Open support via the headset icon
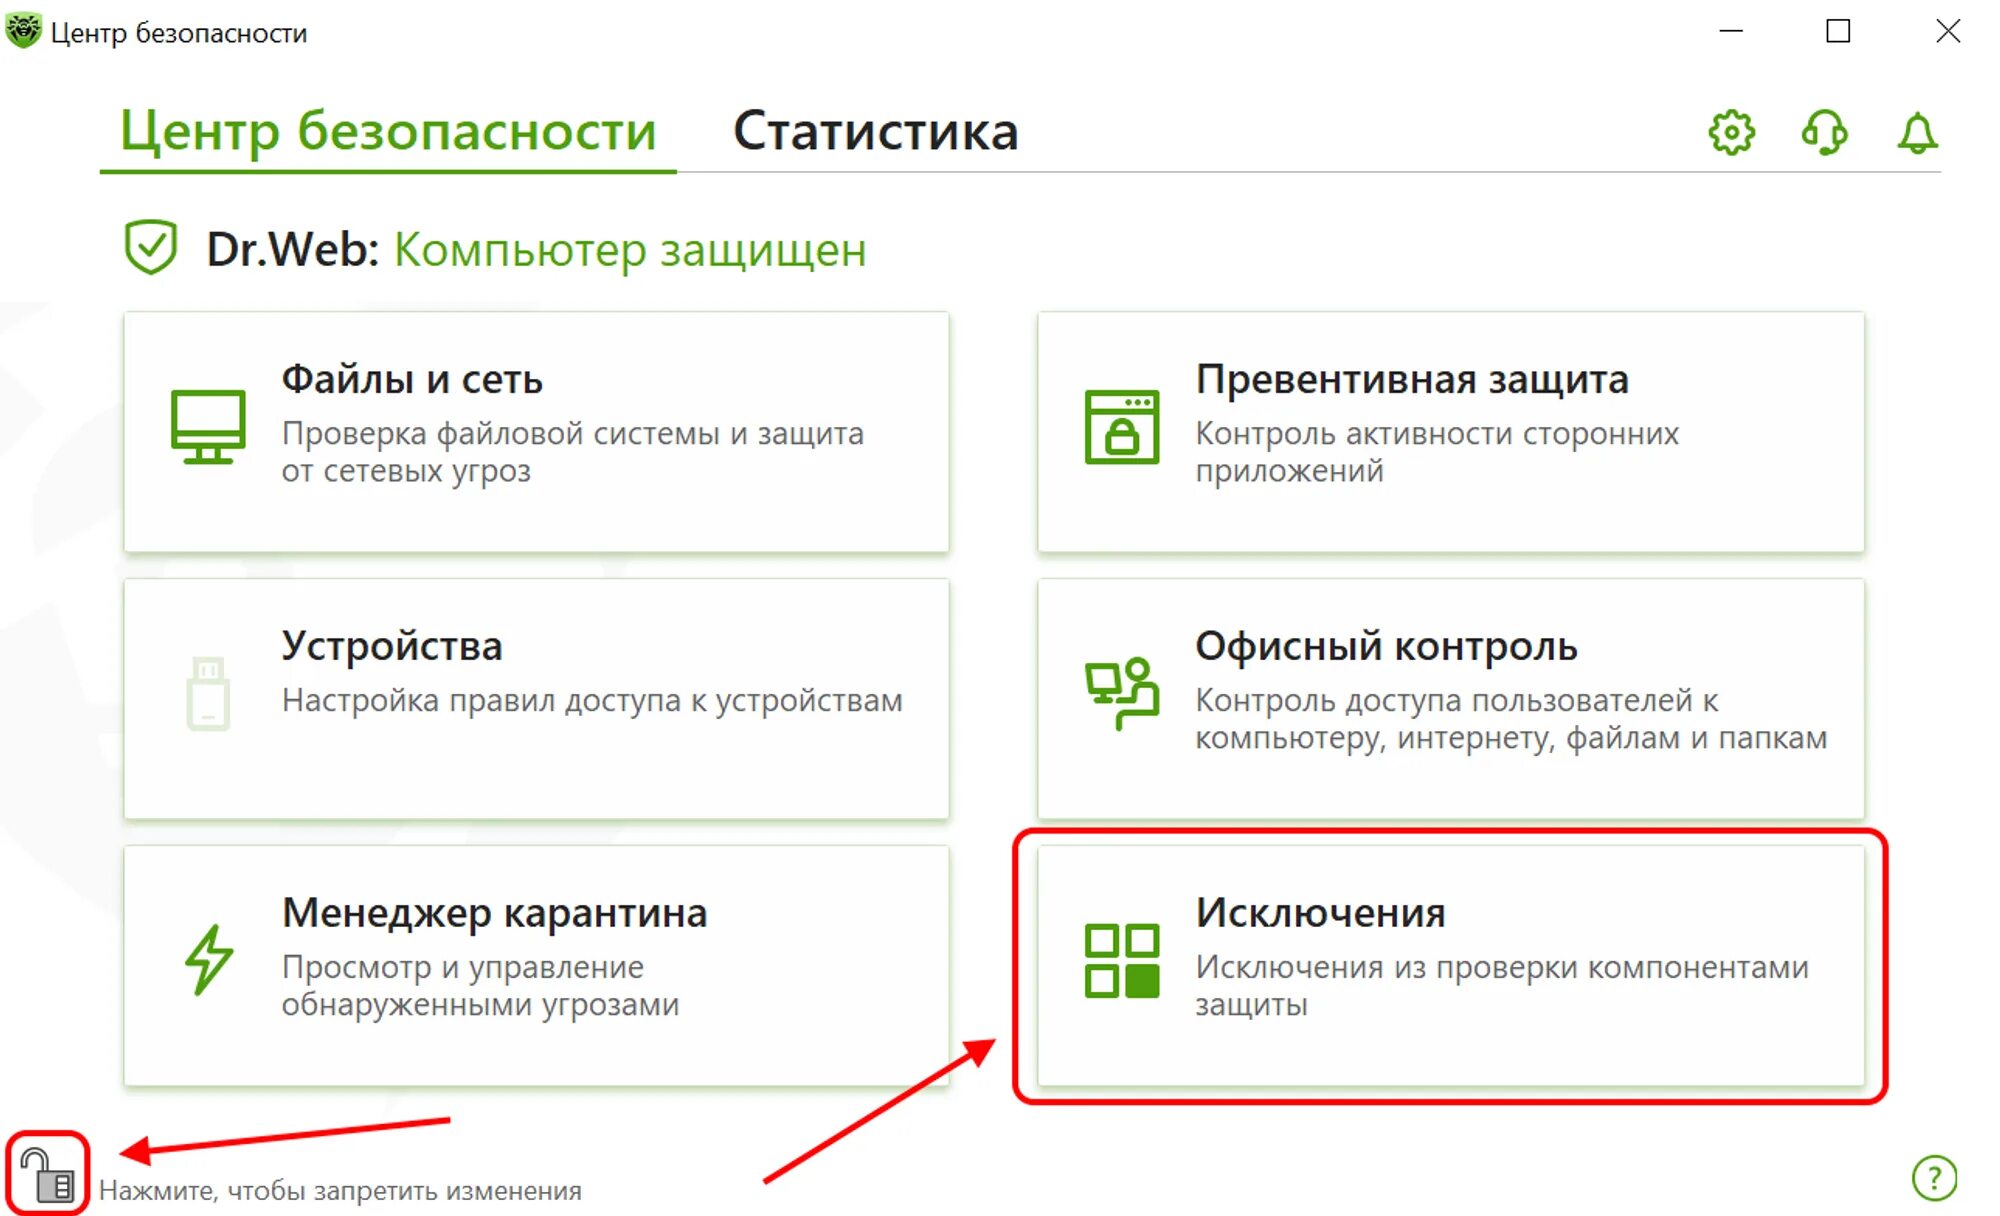 click(x=1824, y=132)
